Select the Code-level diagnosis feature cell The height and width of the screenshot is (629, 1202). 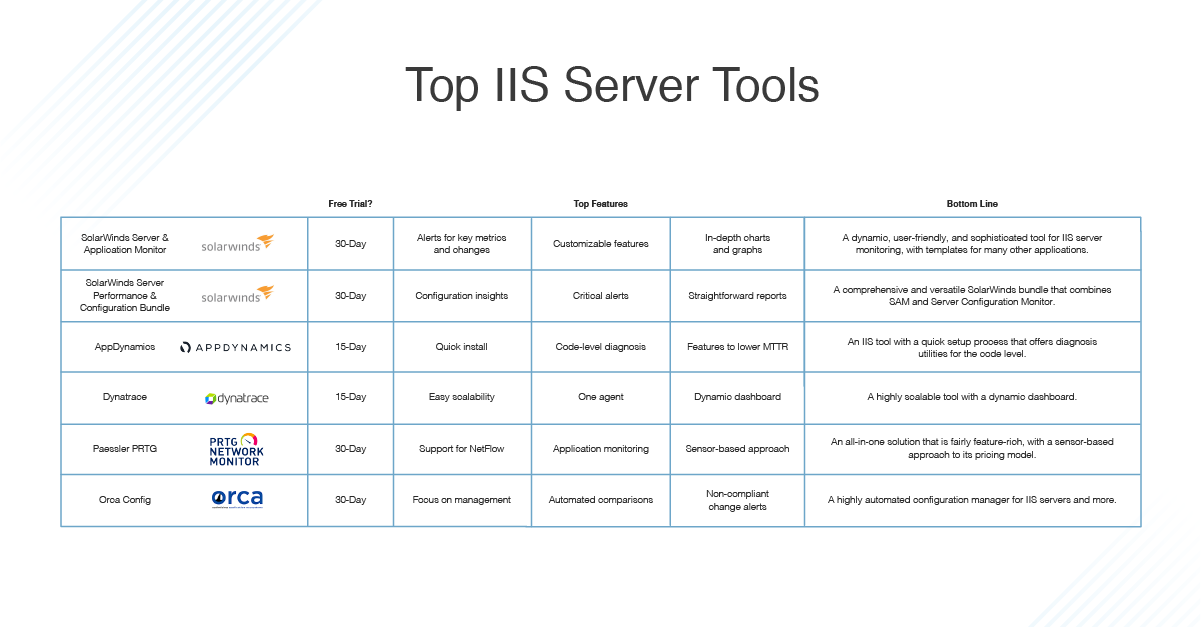tap(601, 347)
